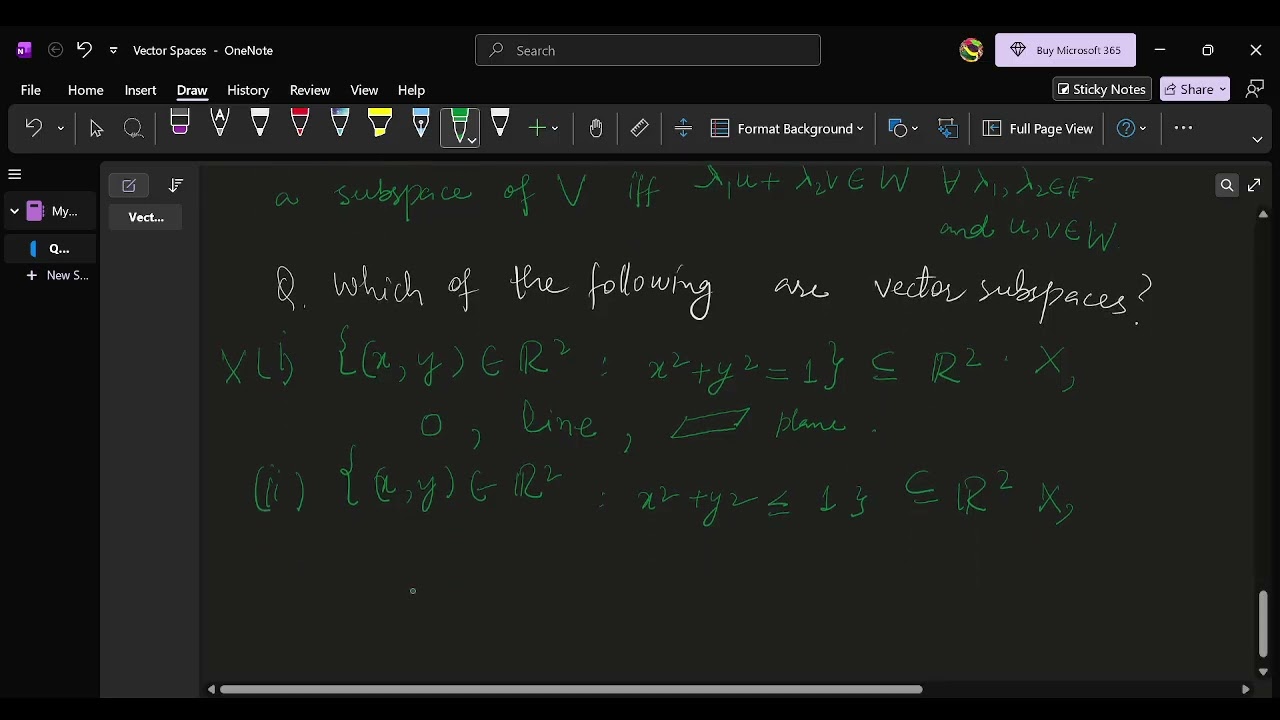Switch to Full Page View
Image resolution: width=1280 pixels, height=720 pixels.
1038,128
